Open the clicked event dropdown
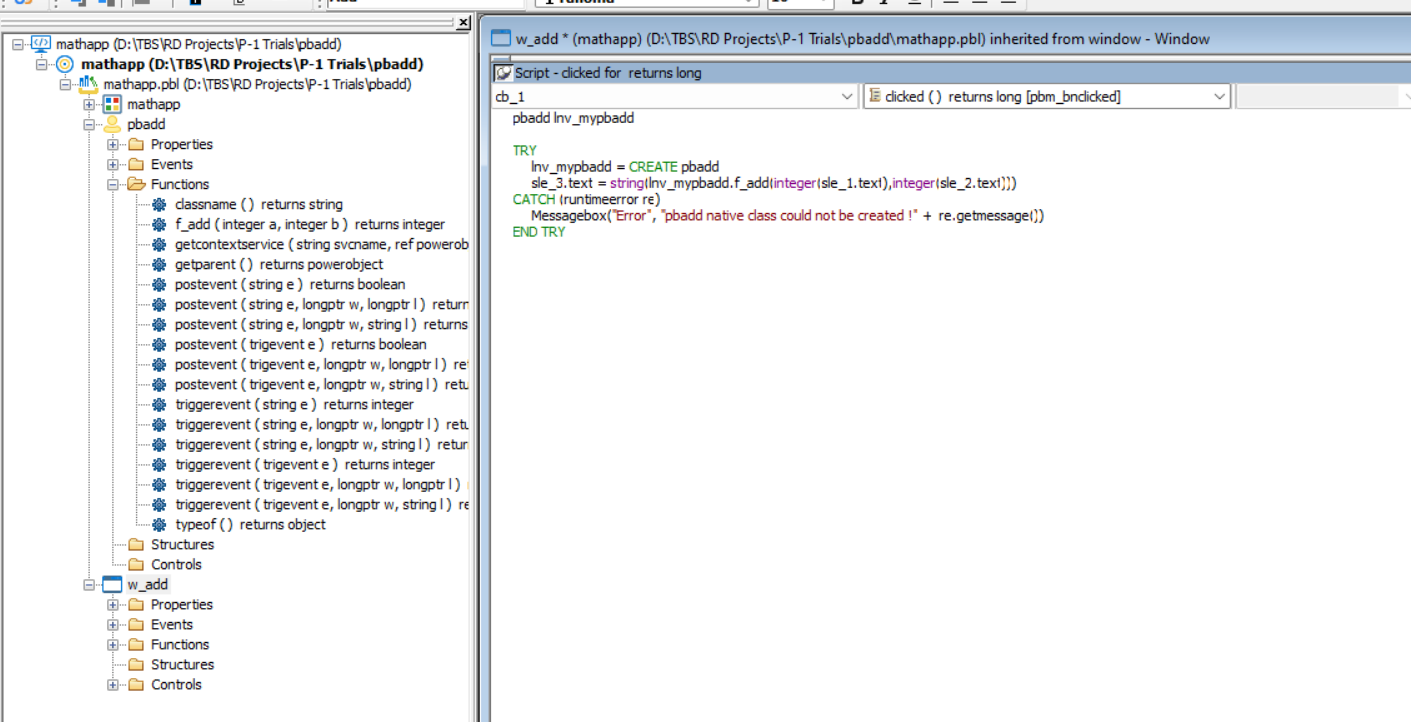 pyautogui.click(x=1219, y=97)
